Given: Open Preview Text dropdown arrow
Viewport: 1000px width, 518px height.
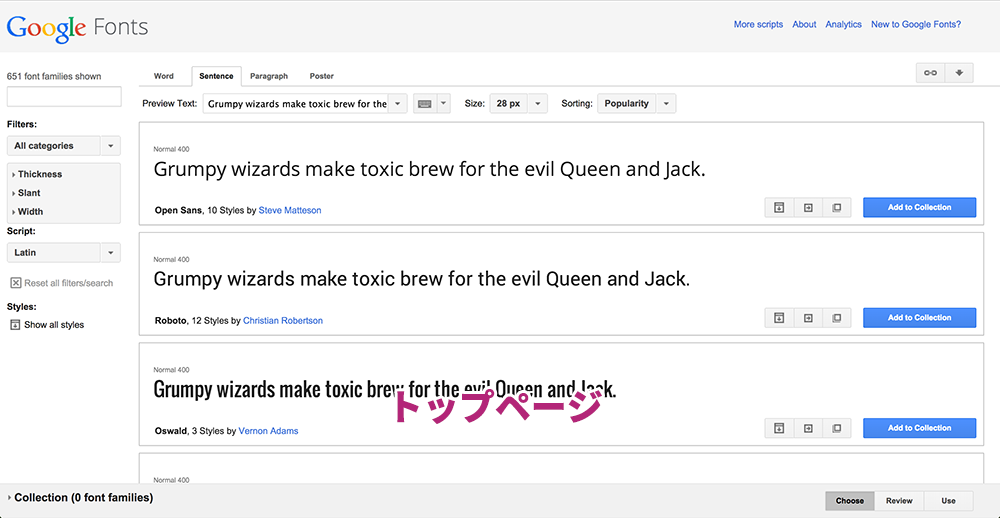Looking at the screenshot, I should click(397, 103).
